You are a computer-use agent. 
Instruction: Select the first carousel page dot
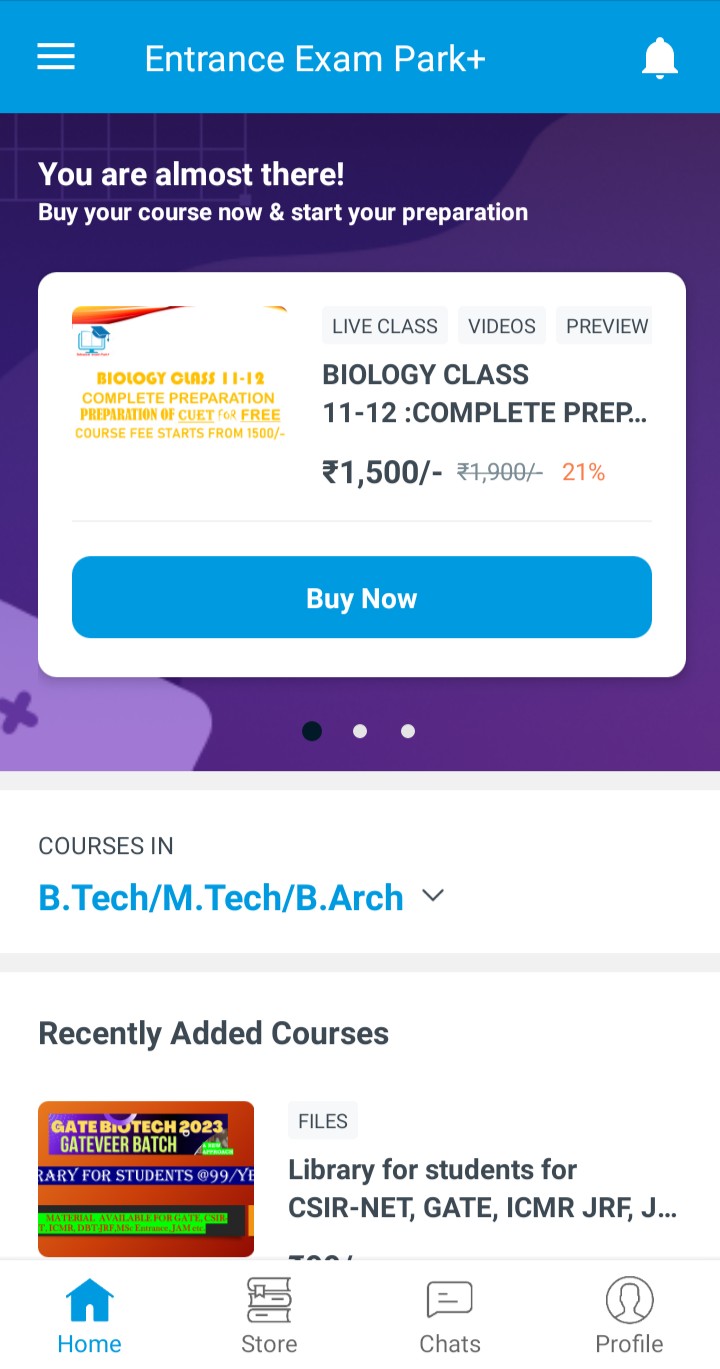[x=312, y=731]
